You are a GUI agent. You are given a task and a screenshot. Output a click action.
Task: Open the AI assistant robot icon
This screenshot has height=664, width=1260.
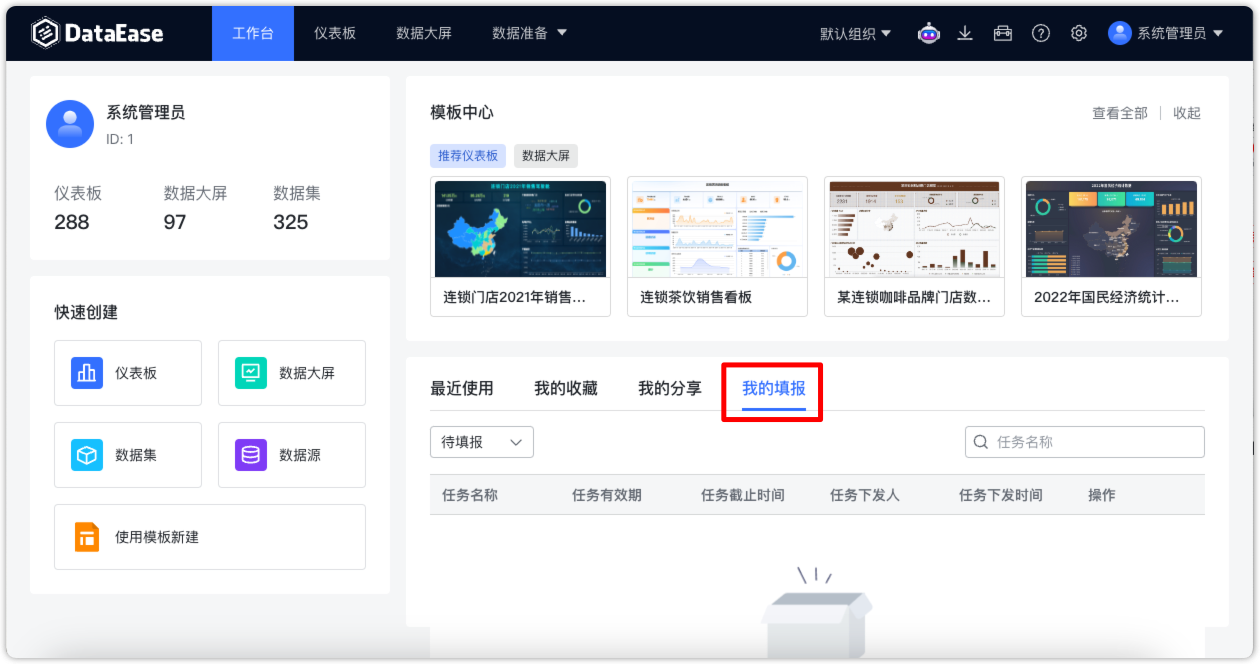tap(928, 32)
